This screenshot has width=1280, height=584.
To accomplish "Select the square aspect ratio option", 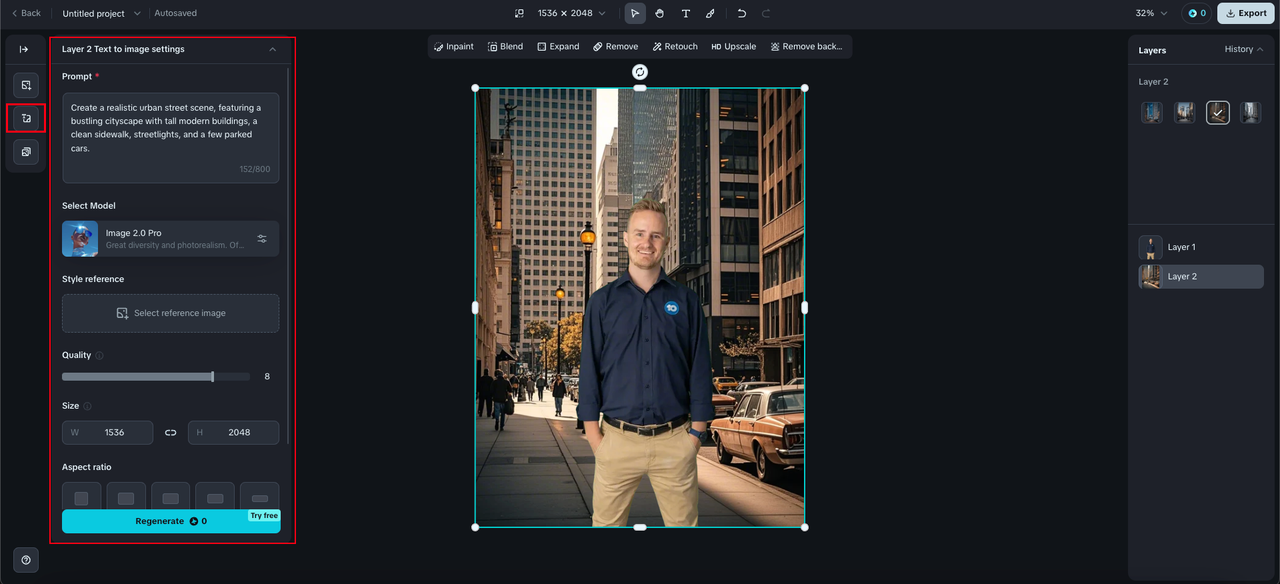I will tap(81, 498).
